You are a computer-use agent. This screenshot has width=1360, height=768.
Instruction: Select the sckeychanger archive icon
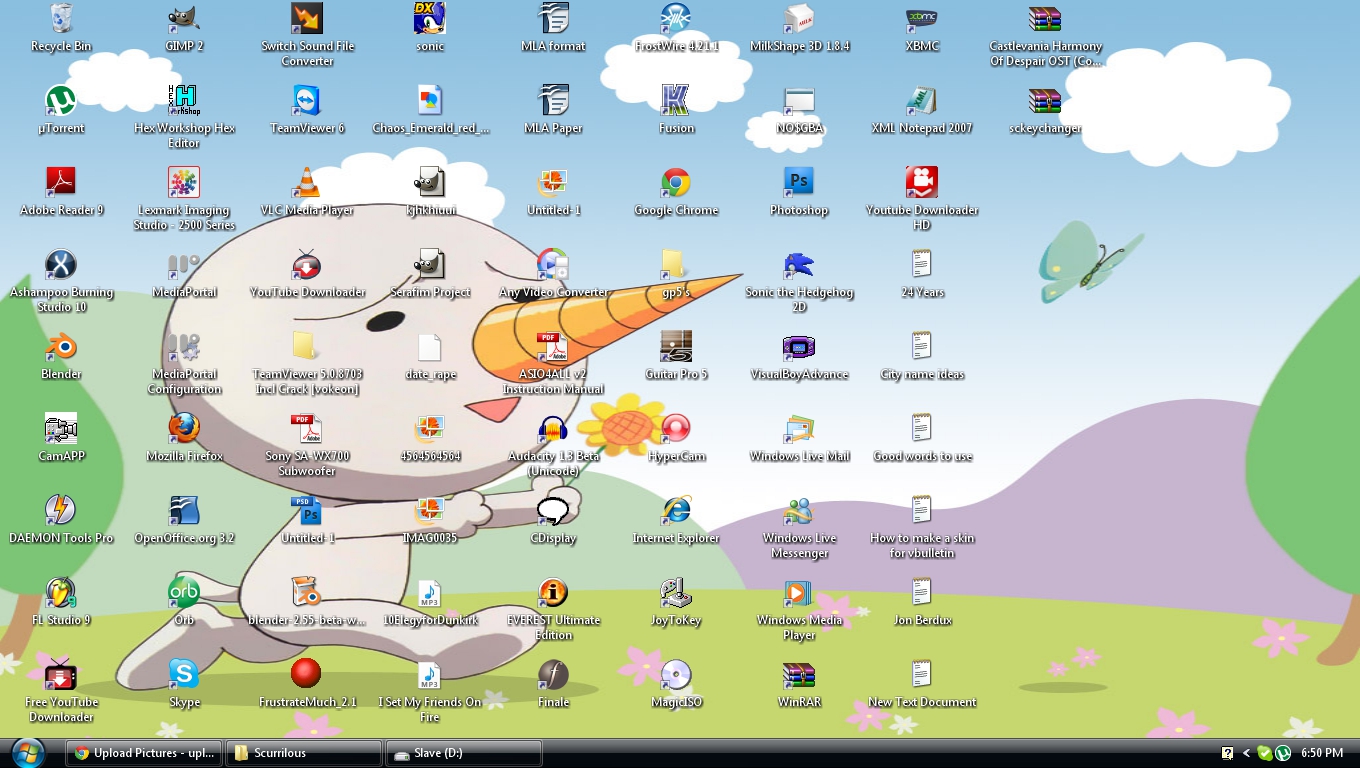click(1045, 100)
